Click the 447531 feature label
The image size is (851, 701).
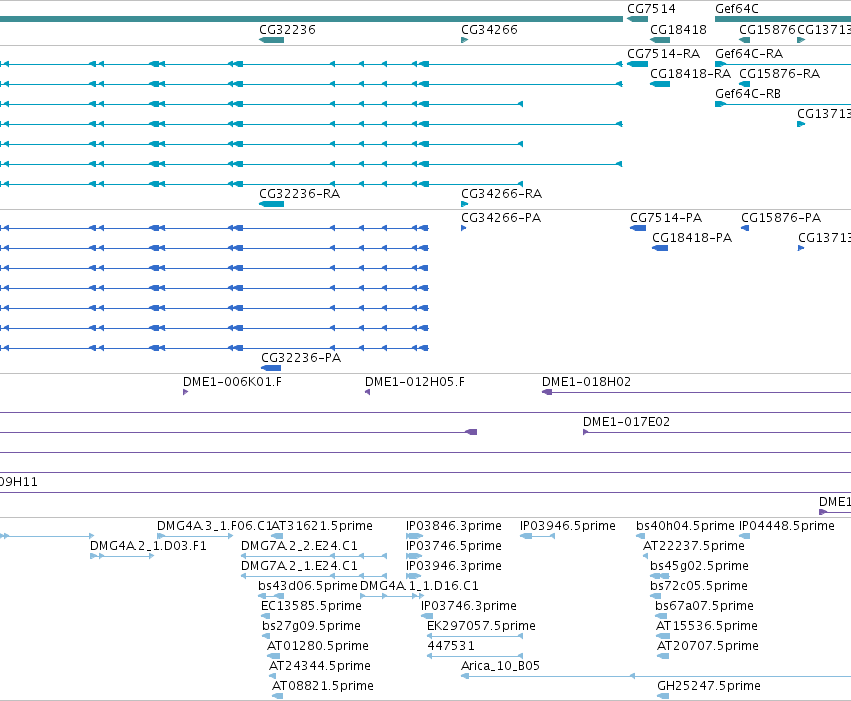451,646
